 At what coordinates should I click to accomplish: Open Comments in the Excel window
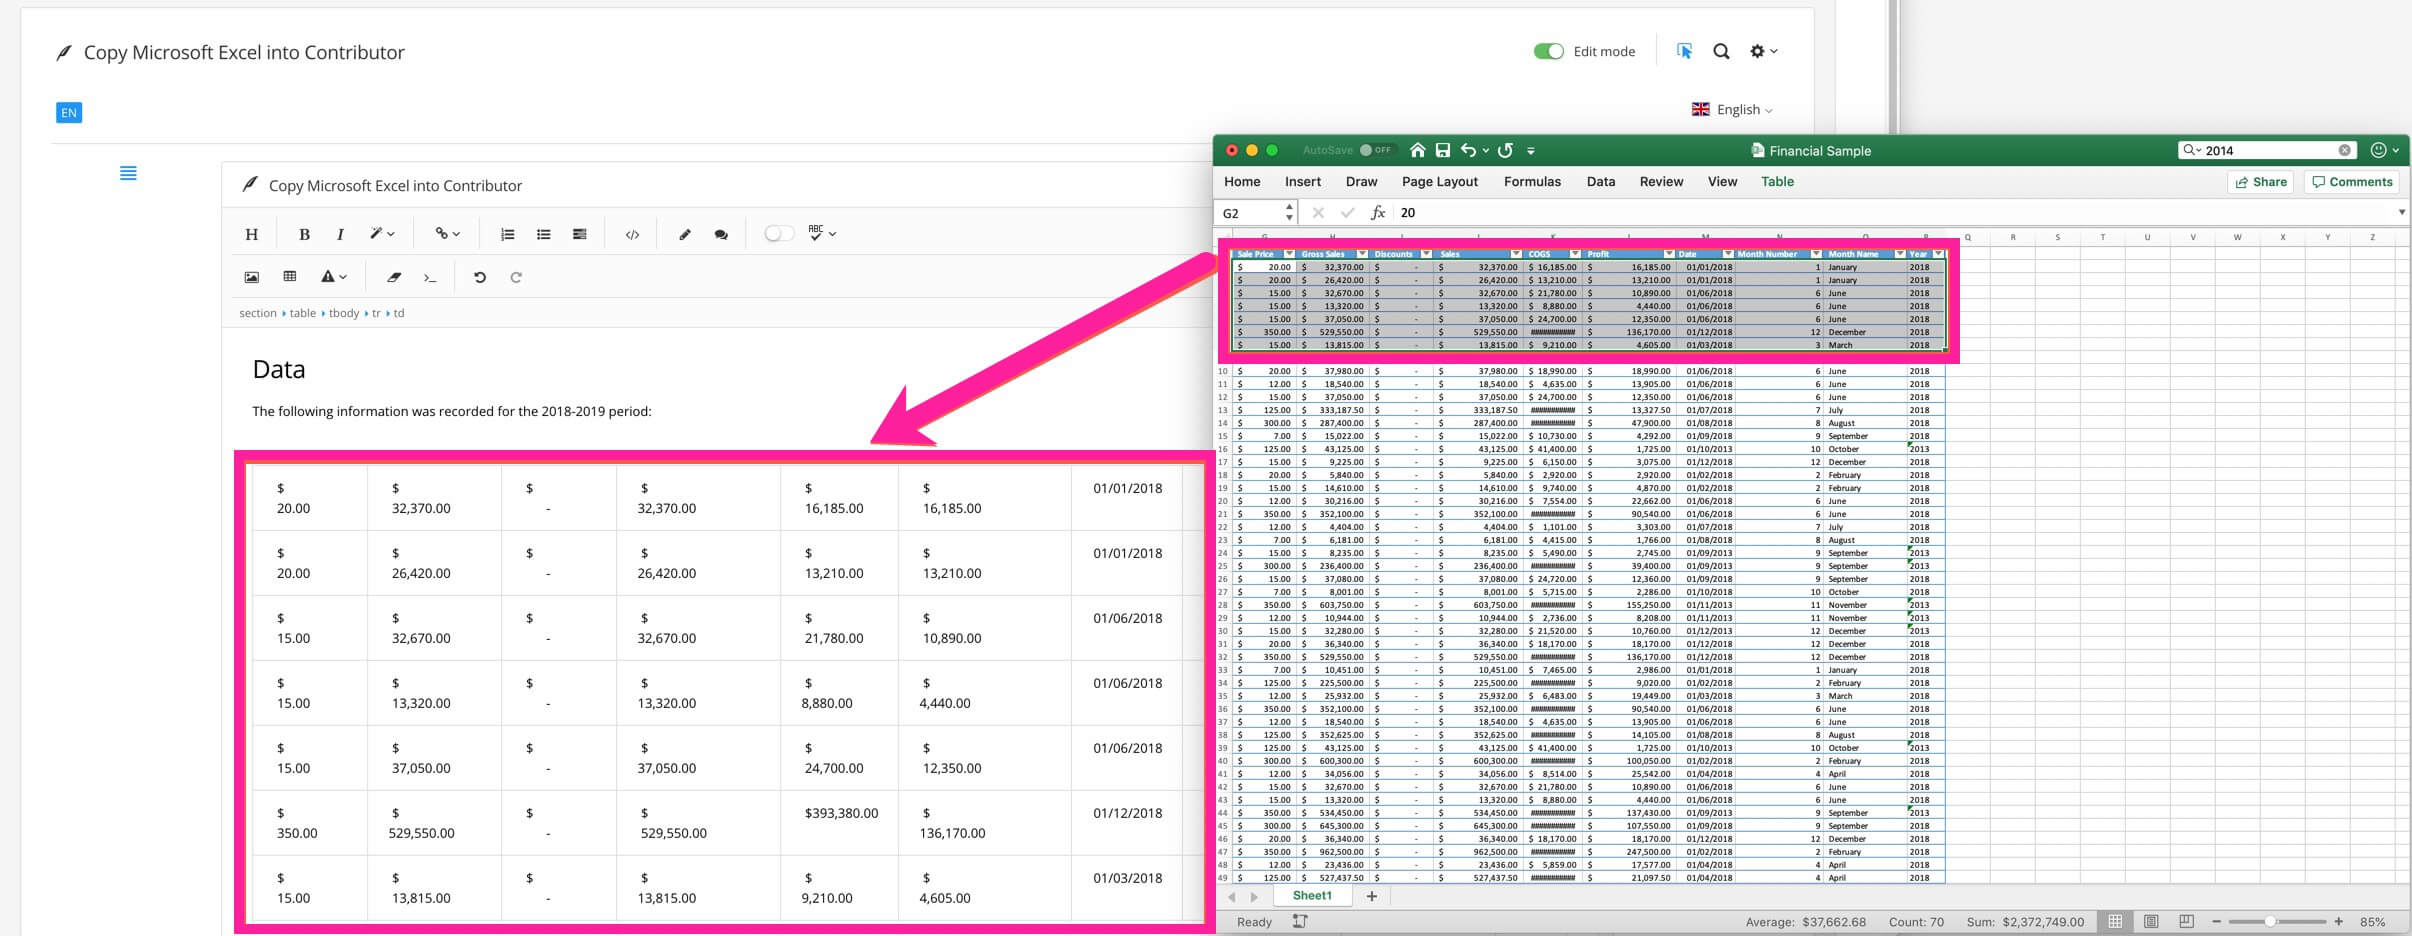coord(2352,181)
